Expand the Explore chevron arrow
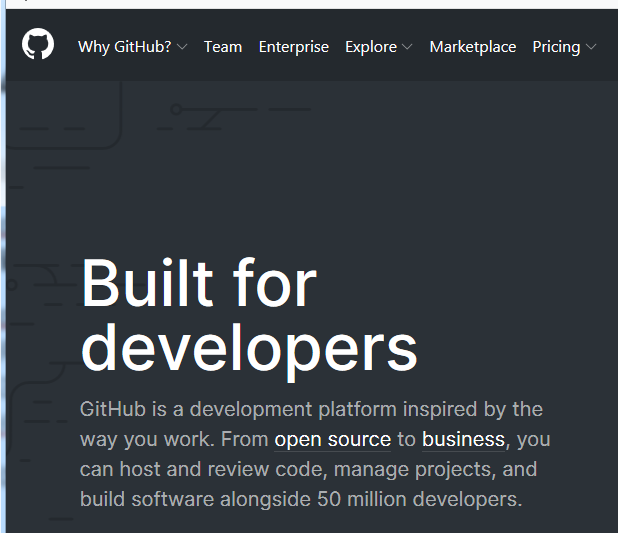This screenshot has width=618, height=533. (x=408, y=47)
